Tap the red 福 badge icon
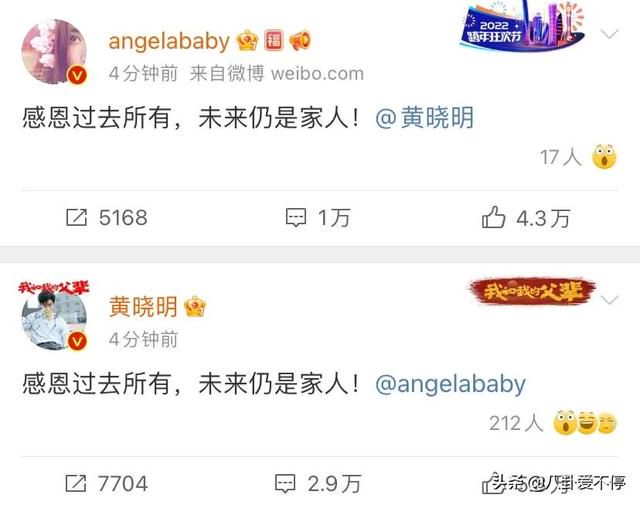Image resolution: width=640 pixels, height=505 pixels. (x=273, y=40)
